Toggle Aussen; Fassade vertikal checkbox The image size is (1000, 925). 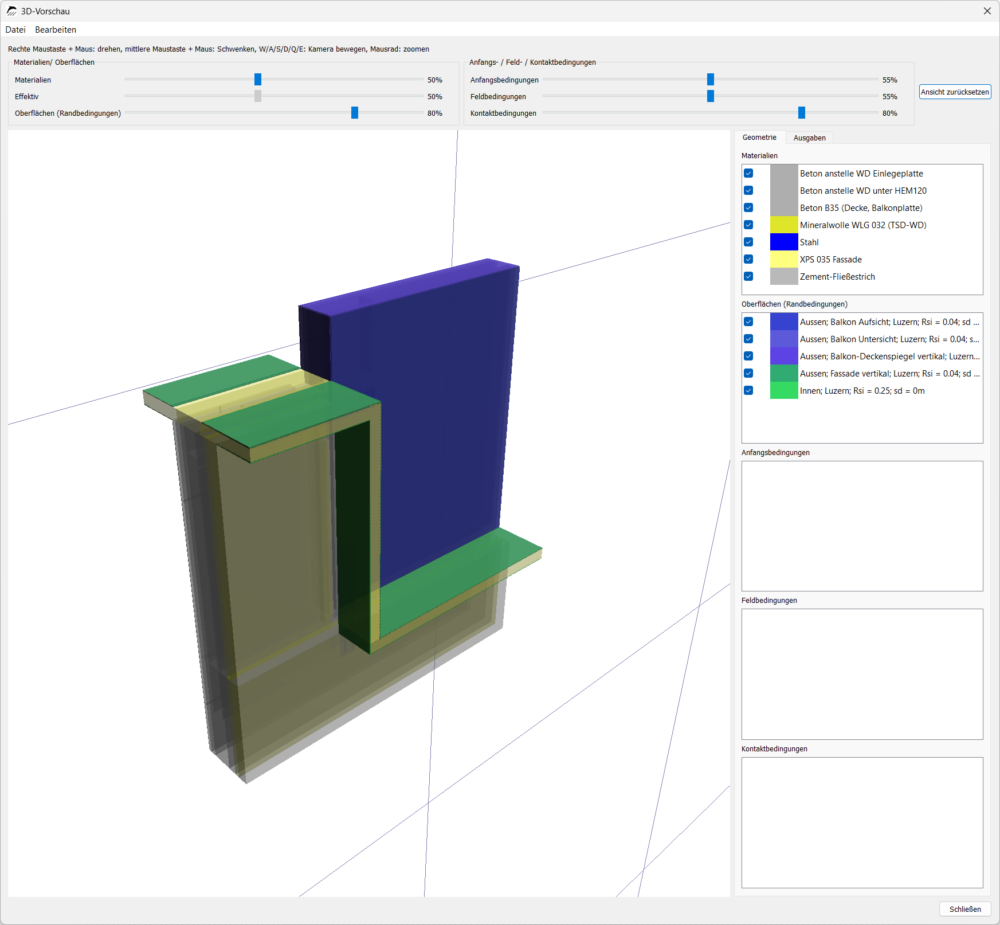[749, 373]
